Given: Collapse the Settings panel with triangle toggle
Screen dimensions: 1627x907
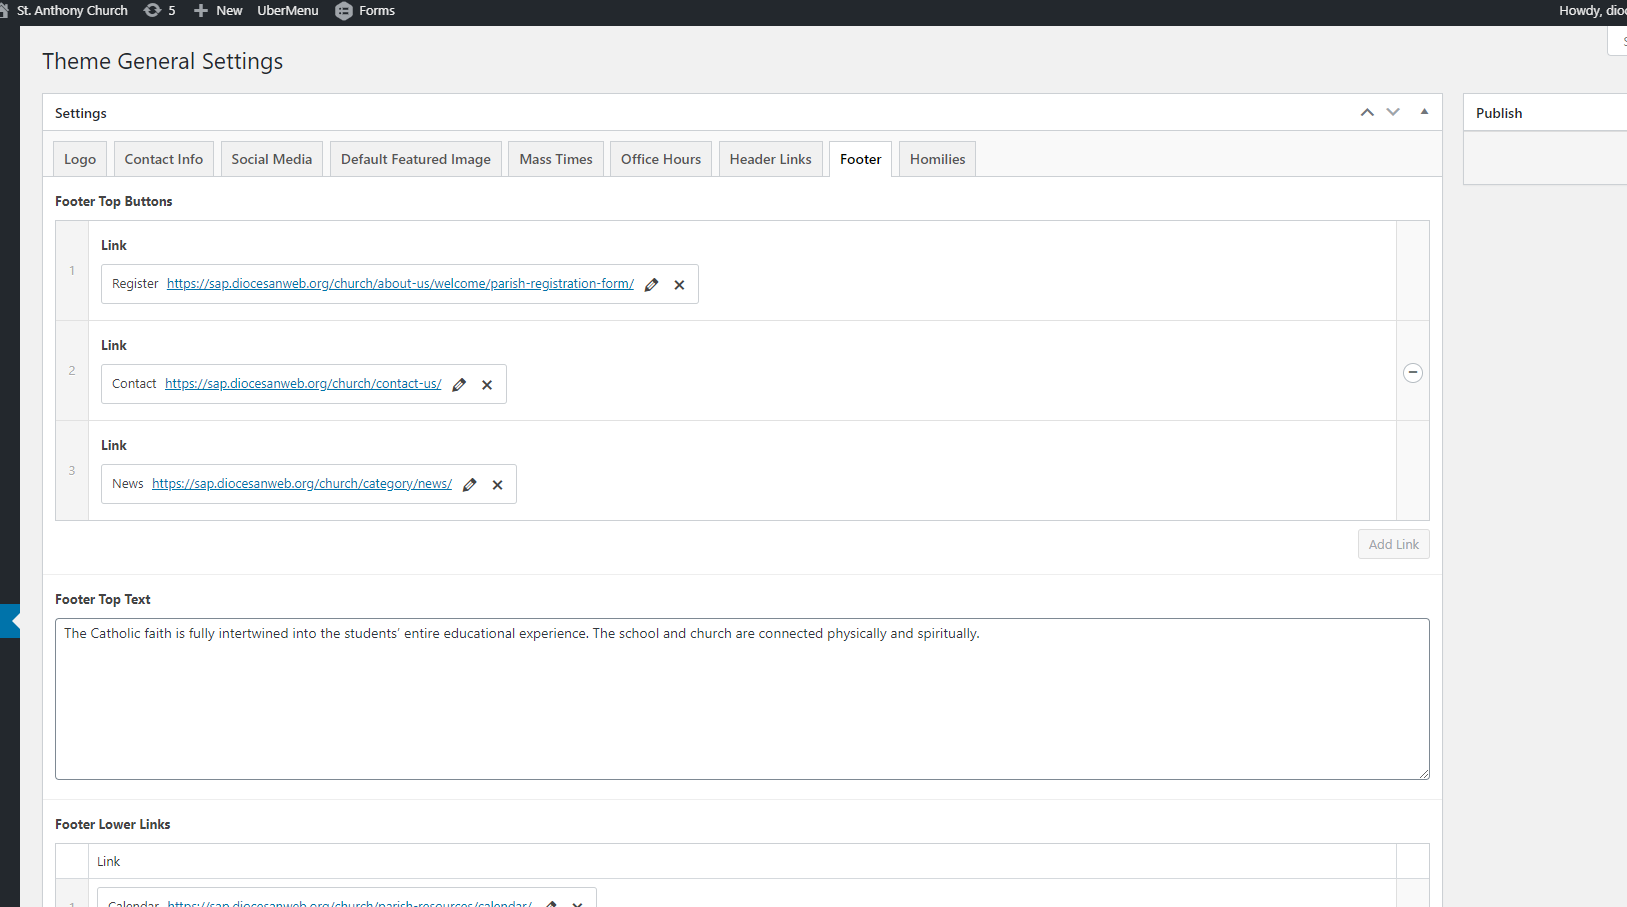Looking at the screenshot, I should pos(1424,112).
